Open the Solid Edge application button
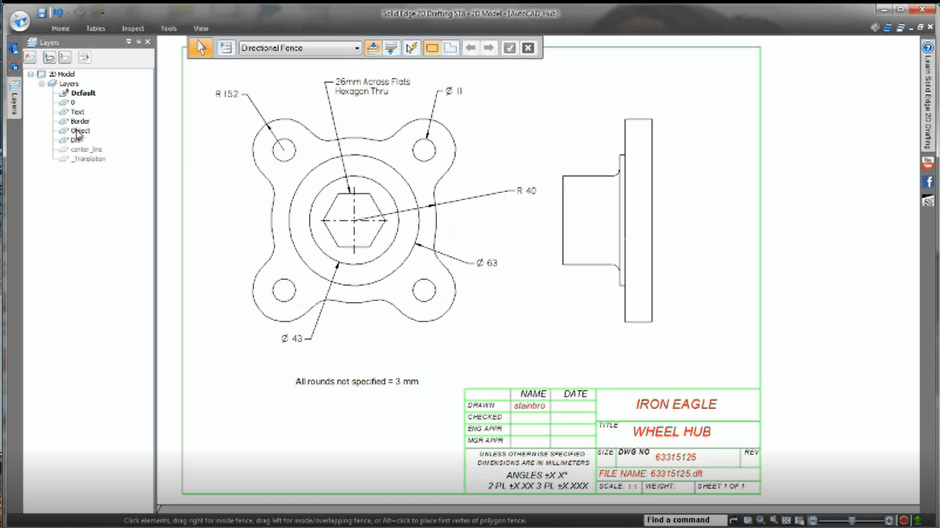 click(20, 20)
